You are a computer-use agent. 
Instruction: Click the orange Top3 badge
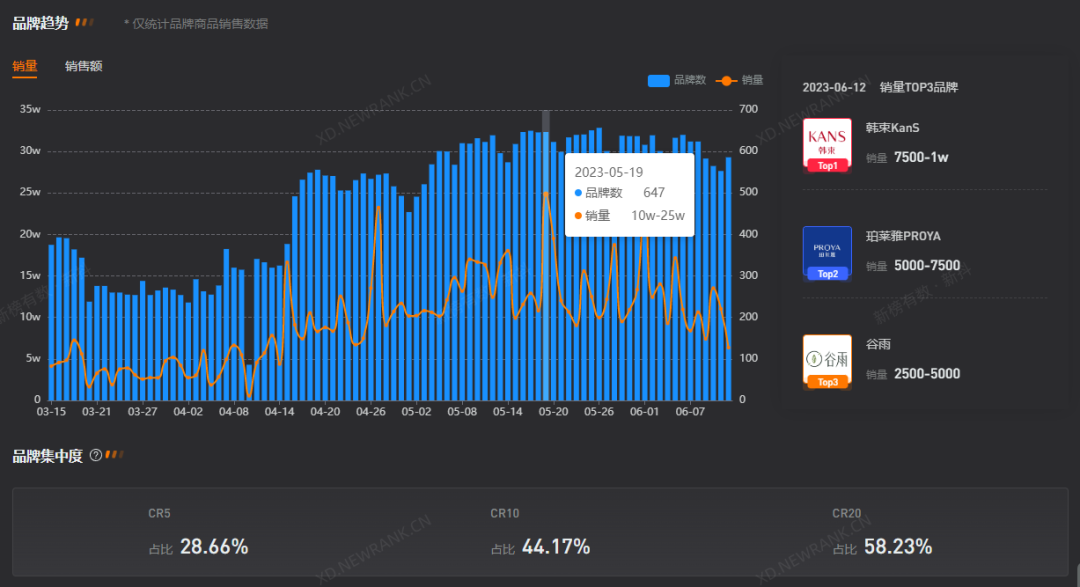click(827, 382)
